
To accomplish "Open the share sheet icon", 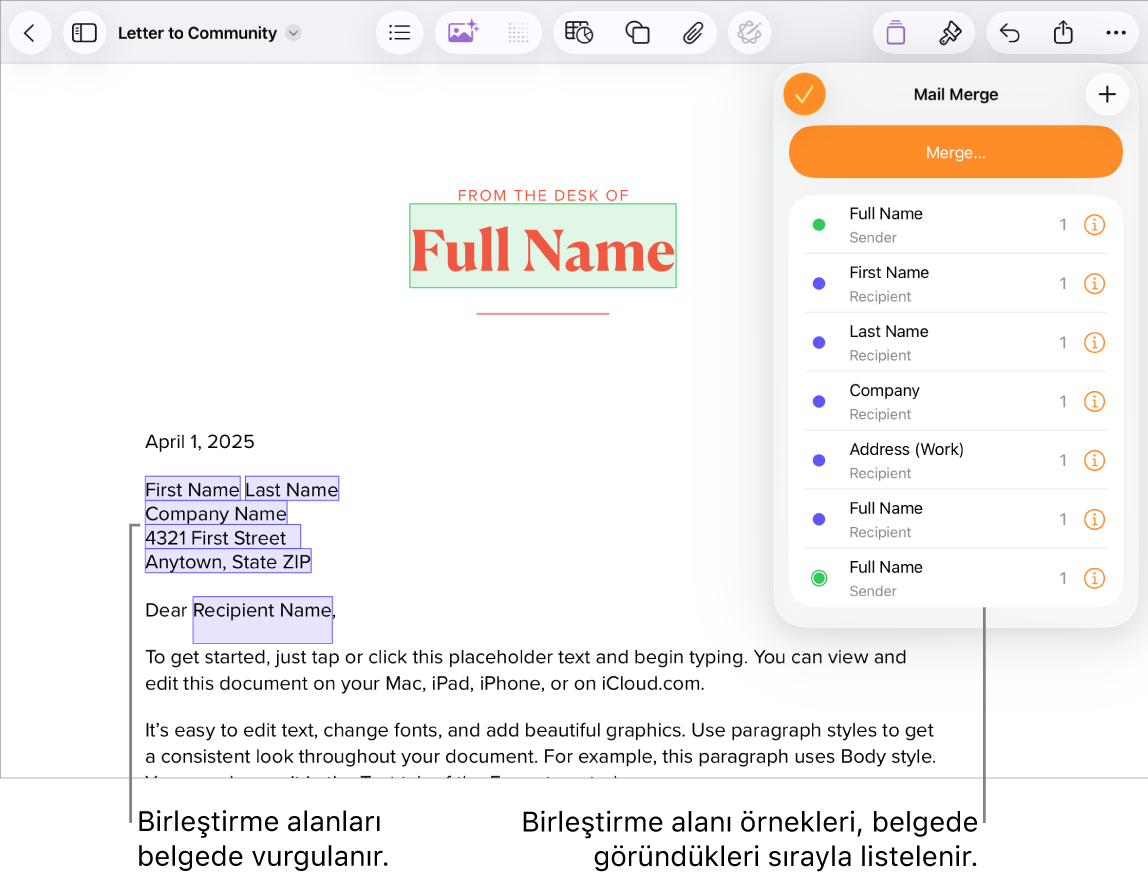I will click(x=1063, y=33).
